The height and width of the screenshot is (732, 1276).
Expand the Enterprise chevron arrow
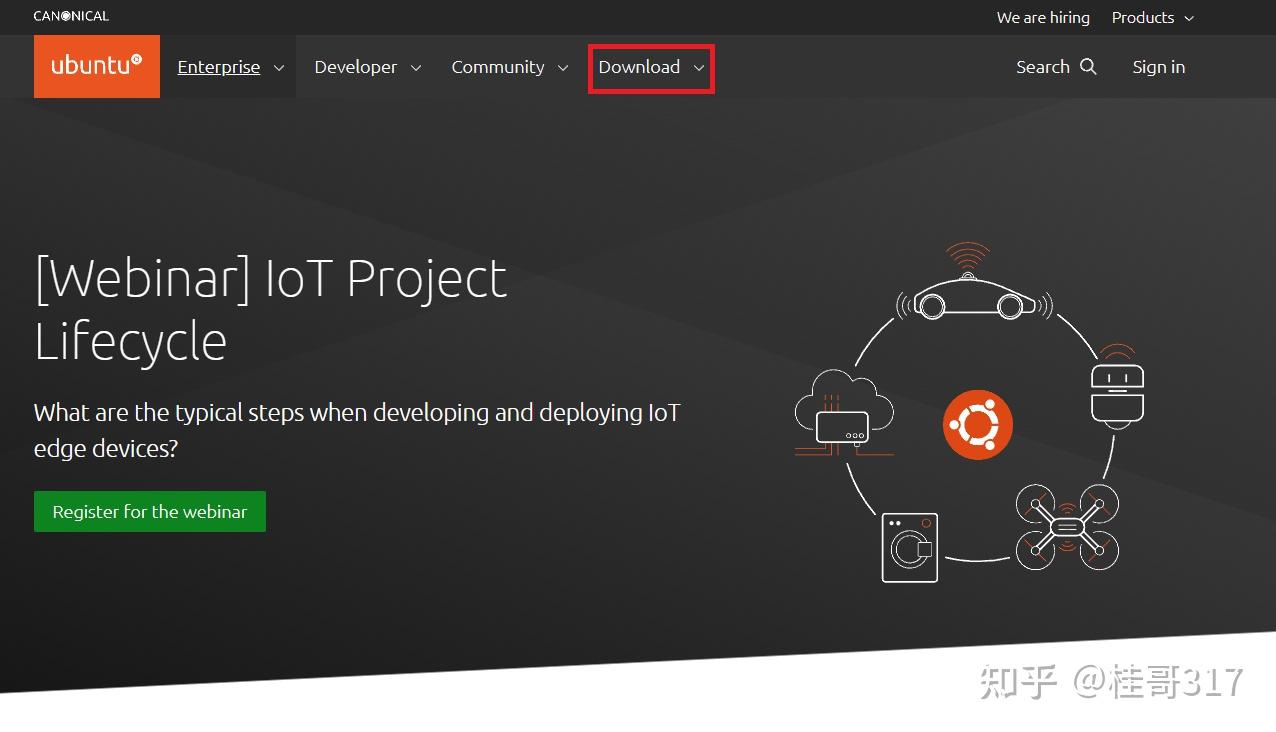click(x=279, y=68)
